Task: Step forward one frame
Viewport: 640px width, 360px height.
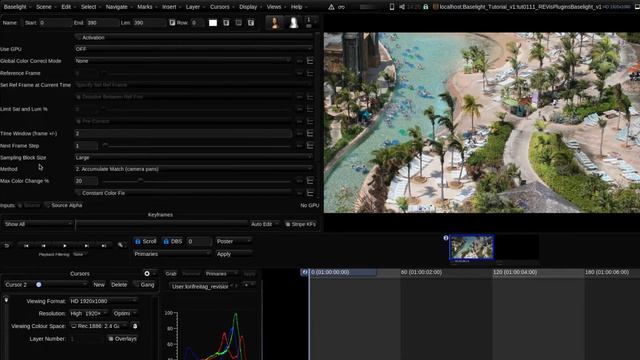Action: tap(86, 245)
